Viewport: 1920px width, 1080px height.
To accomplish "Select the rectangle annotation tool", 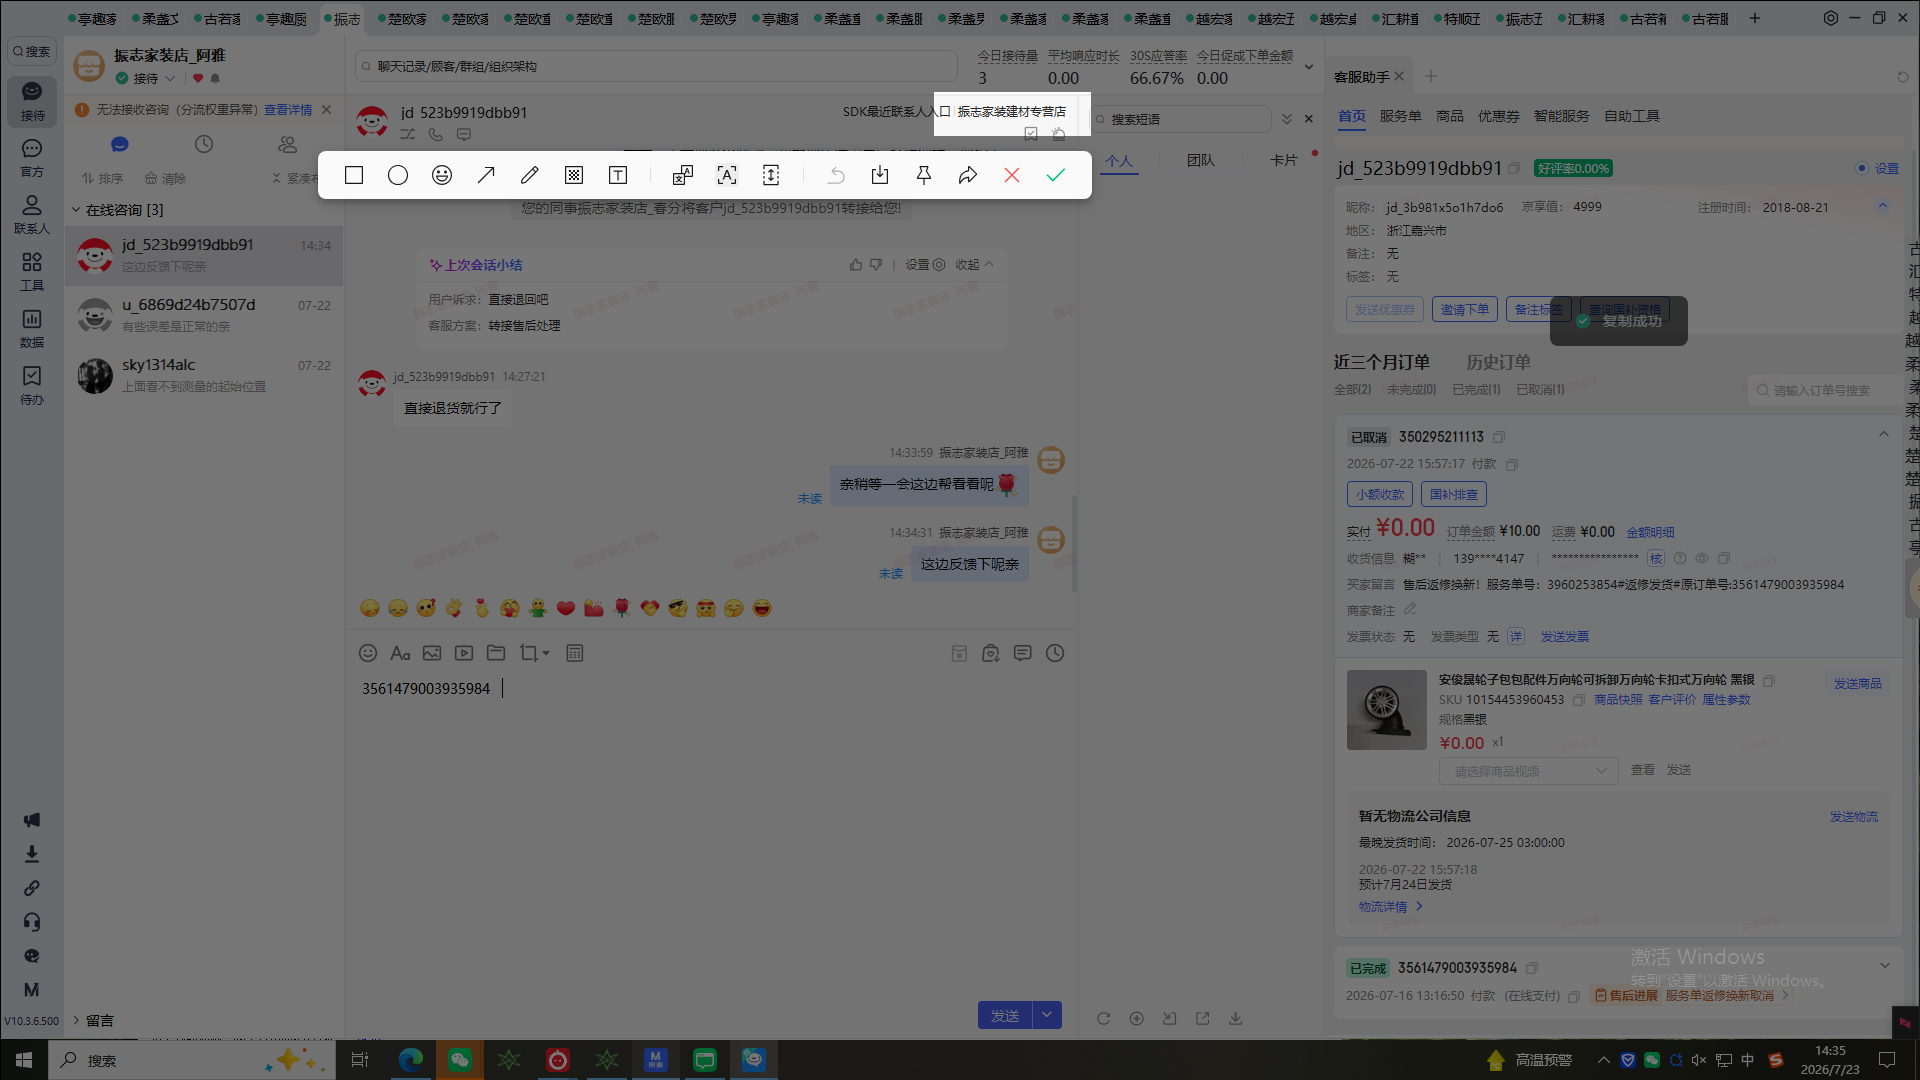I will pos(353,175).
